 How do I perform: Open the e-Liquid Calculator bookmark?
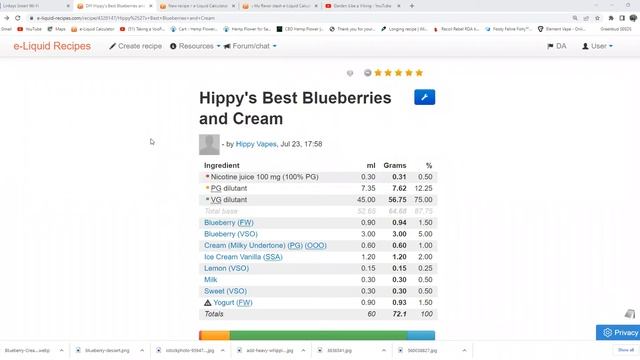93,29
